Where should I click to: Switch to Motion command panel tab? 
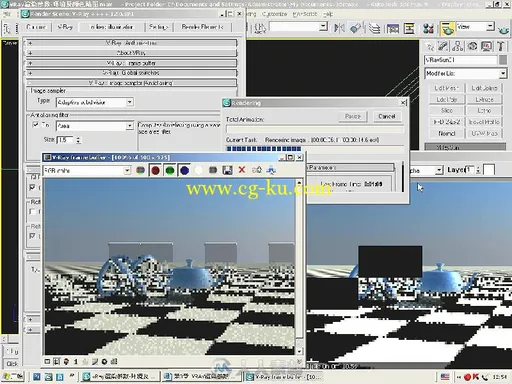(472, 46)
